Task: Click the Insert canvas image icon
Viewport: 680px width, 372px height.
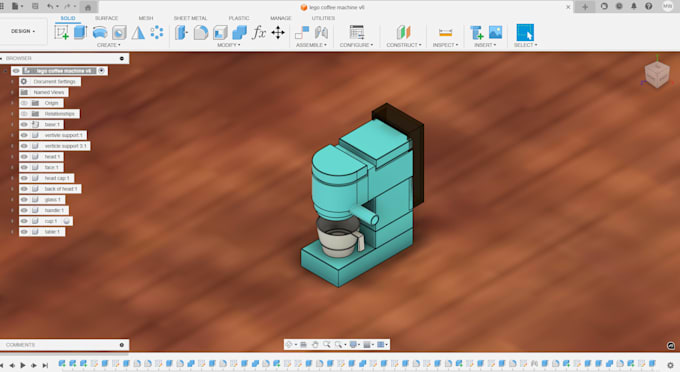Action: tap(495, 33)
